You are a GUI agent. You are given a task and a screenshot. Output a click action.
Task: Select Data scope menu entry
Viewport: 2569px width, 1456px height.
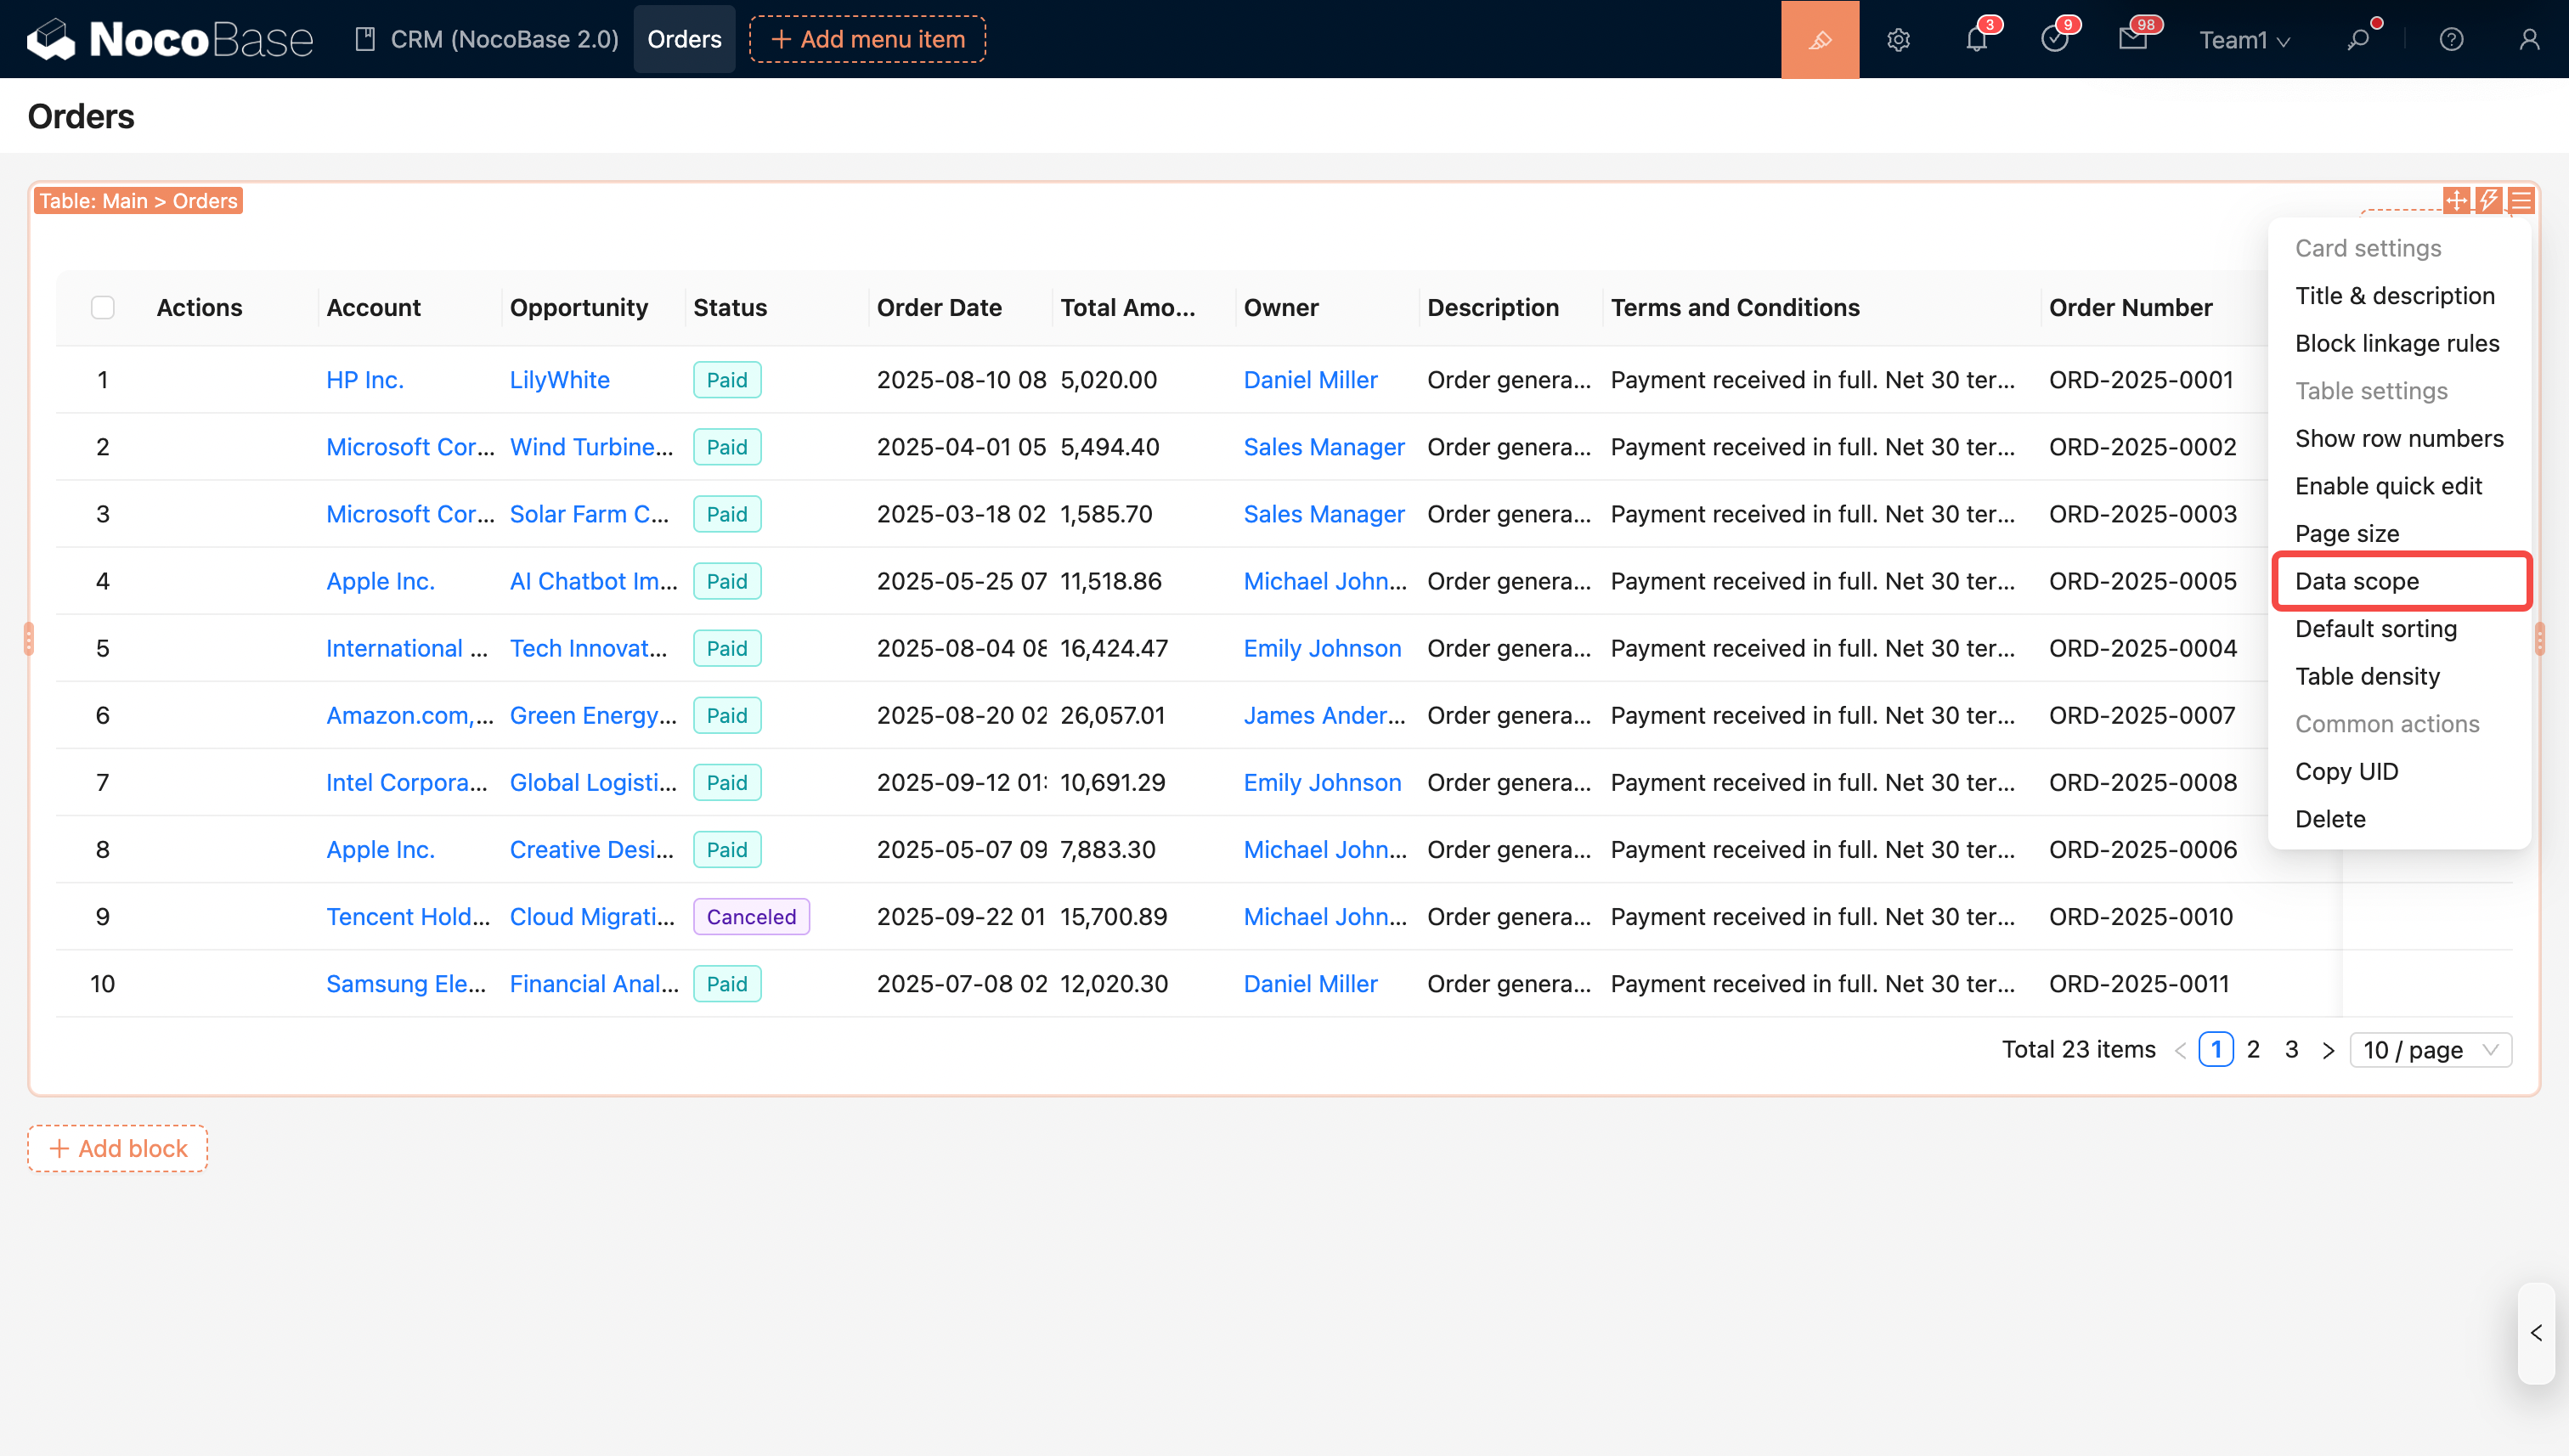(2356, 581)
